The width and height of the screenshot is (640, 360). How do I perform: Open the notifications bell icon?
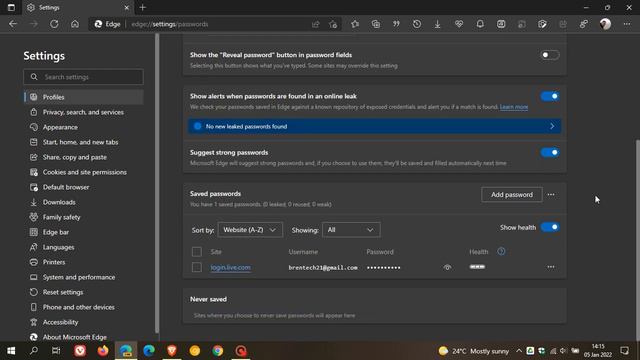480,24
